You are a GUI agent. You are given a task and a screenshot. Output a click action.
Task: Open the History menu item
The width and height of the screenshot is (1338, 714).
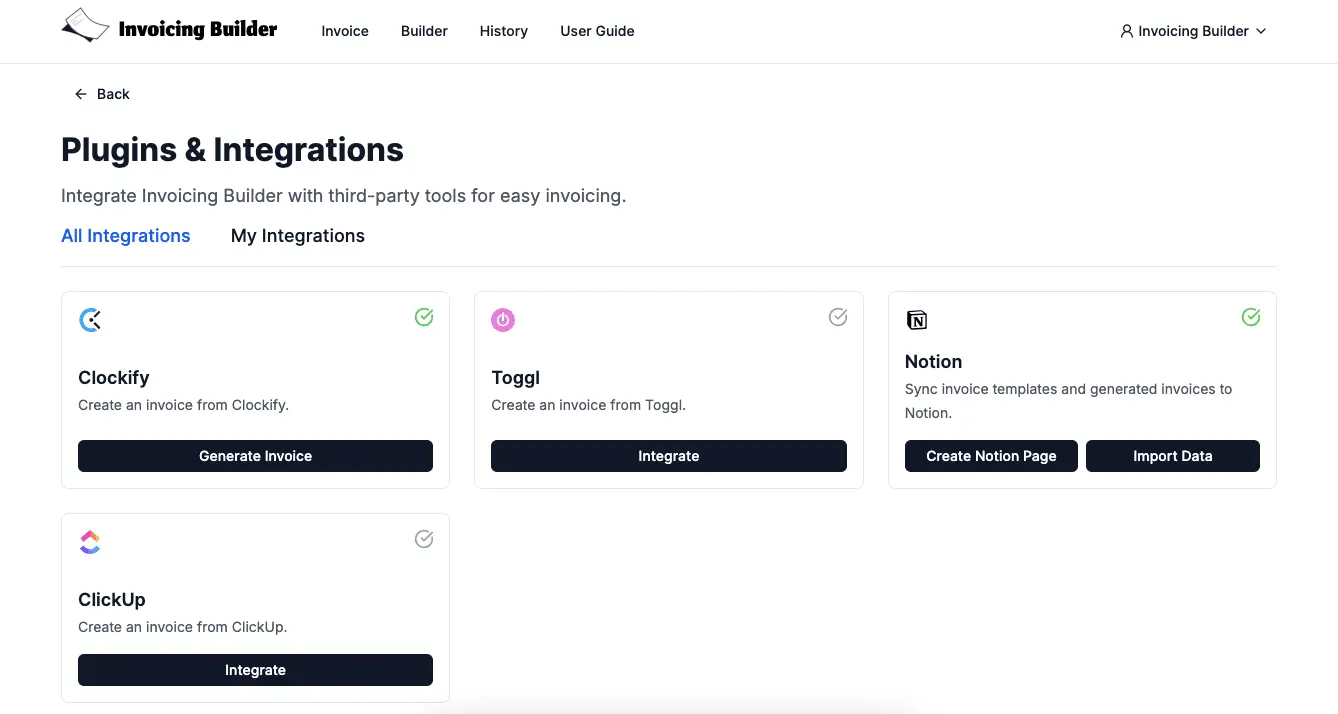(x=504, y=31)
